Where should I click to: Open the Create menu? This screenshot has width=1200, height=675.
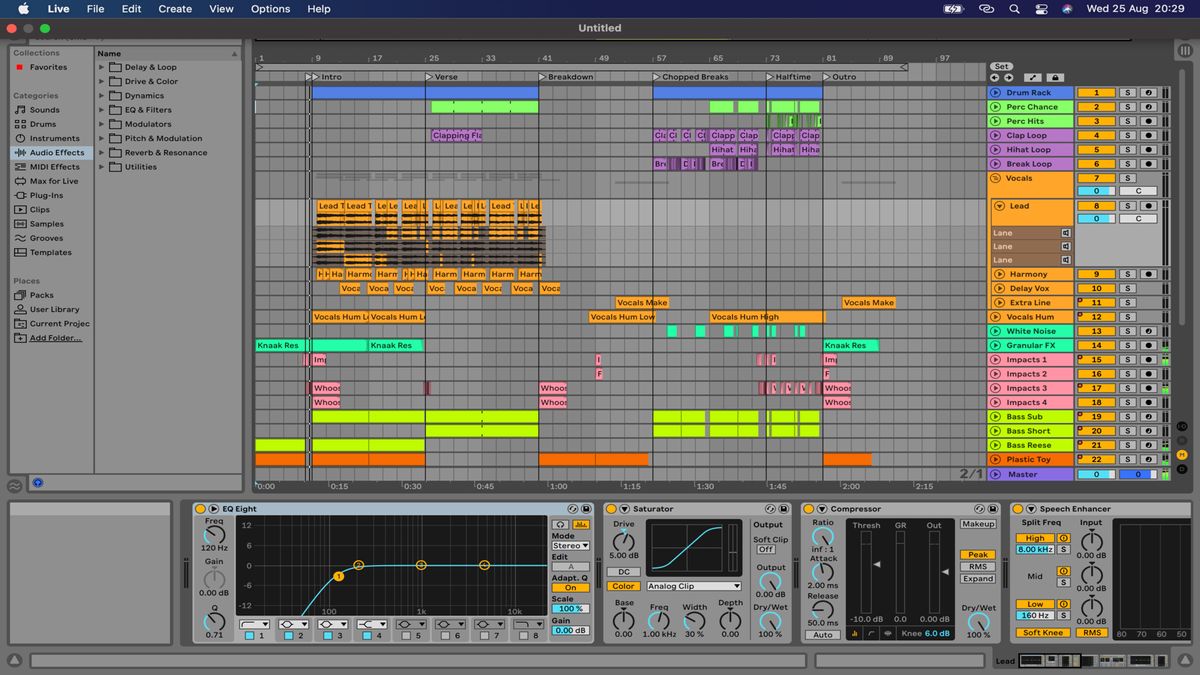175,8
